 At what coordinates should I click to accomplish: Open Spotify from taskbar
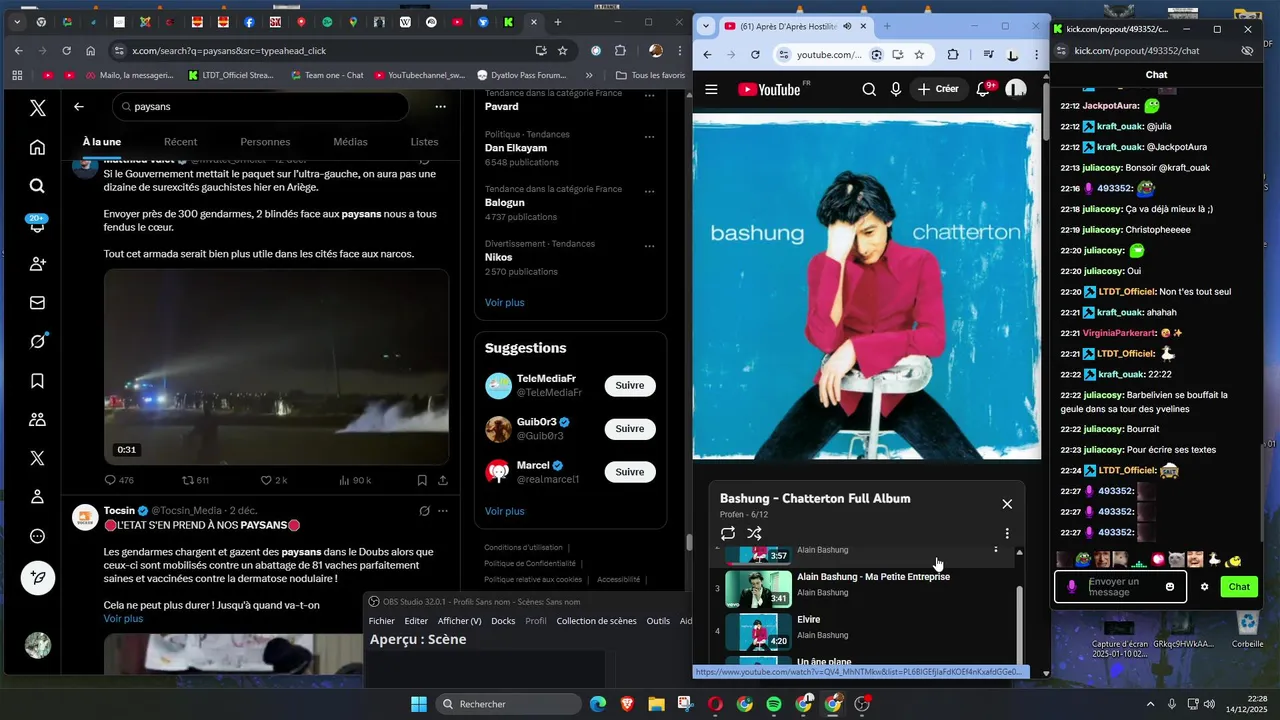click(774, 704)
